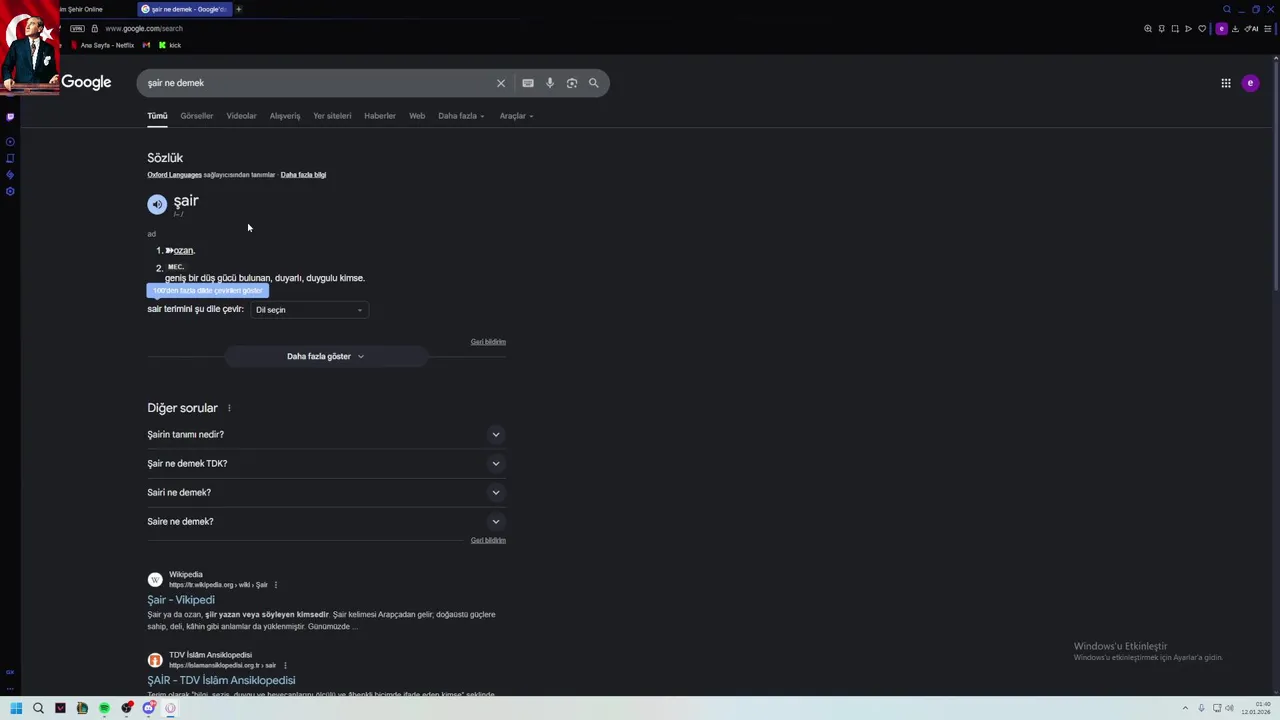The image size is (1280, 720).
Task: Open Oxford Languages provider link
Action: 174,175
